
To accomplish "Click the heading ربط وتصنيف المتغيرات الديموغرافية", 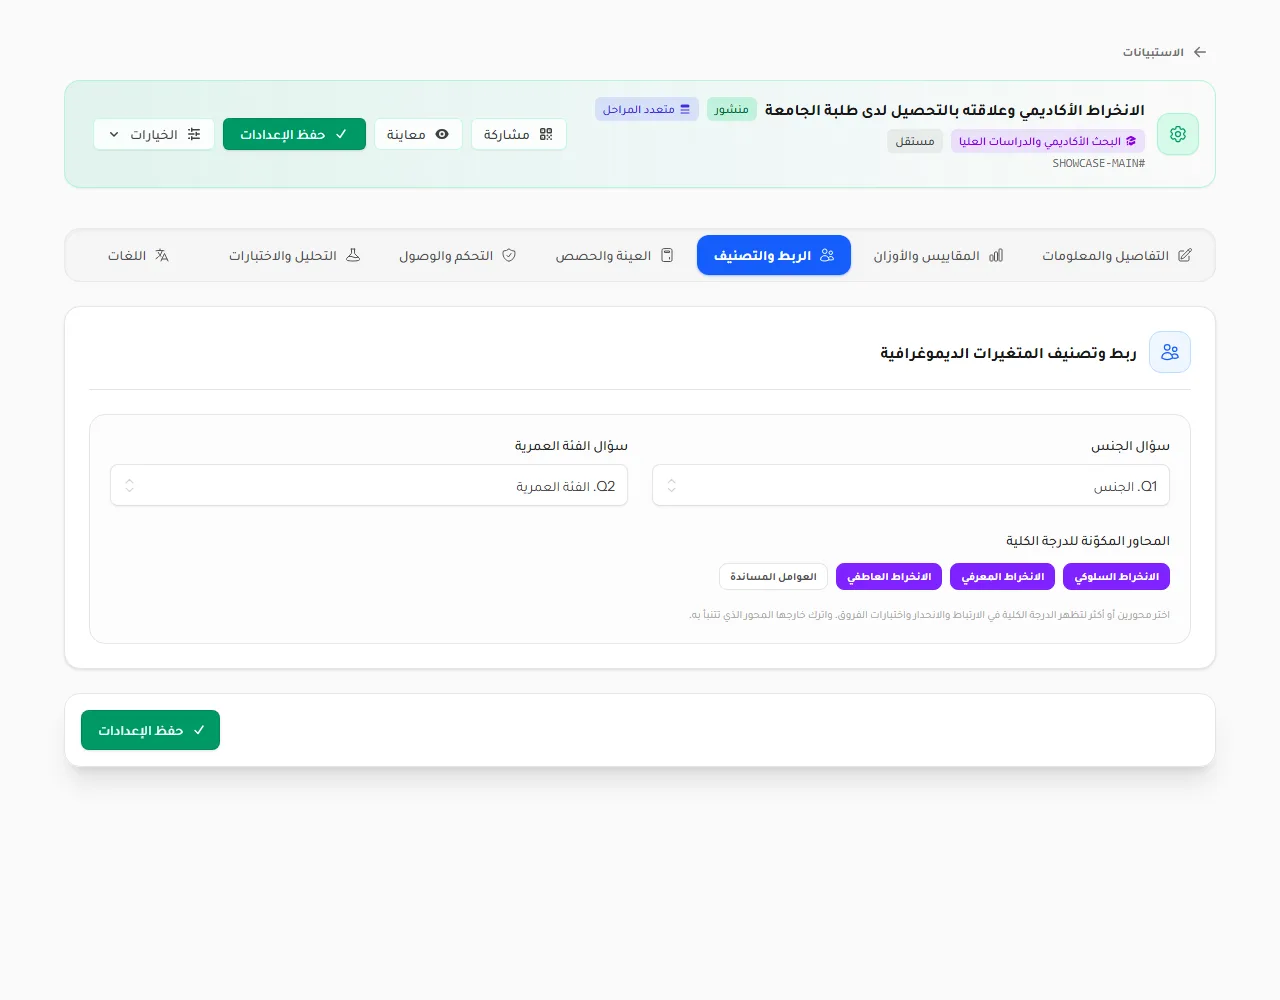I will (x=1008, y=352).
